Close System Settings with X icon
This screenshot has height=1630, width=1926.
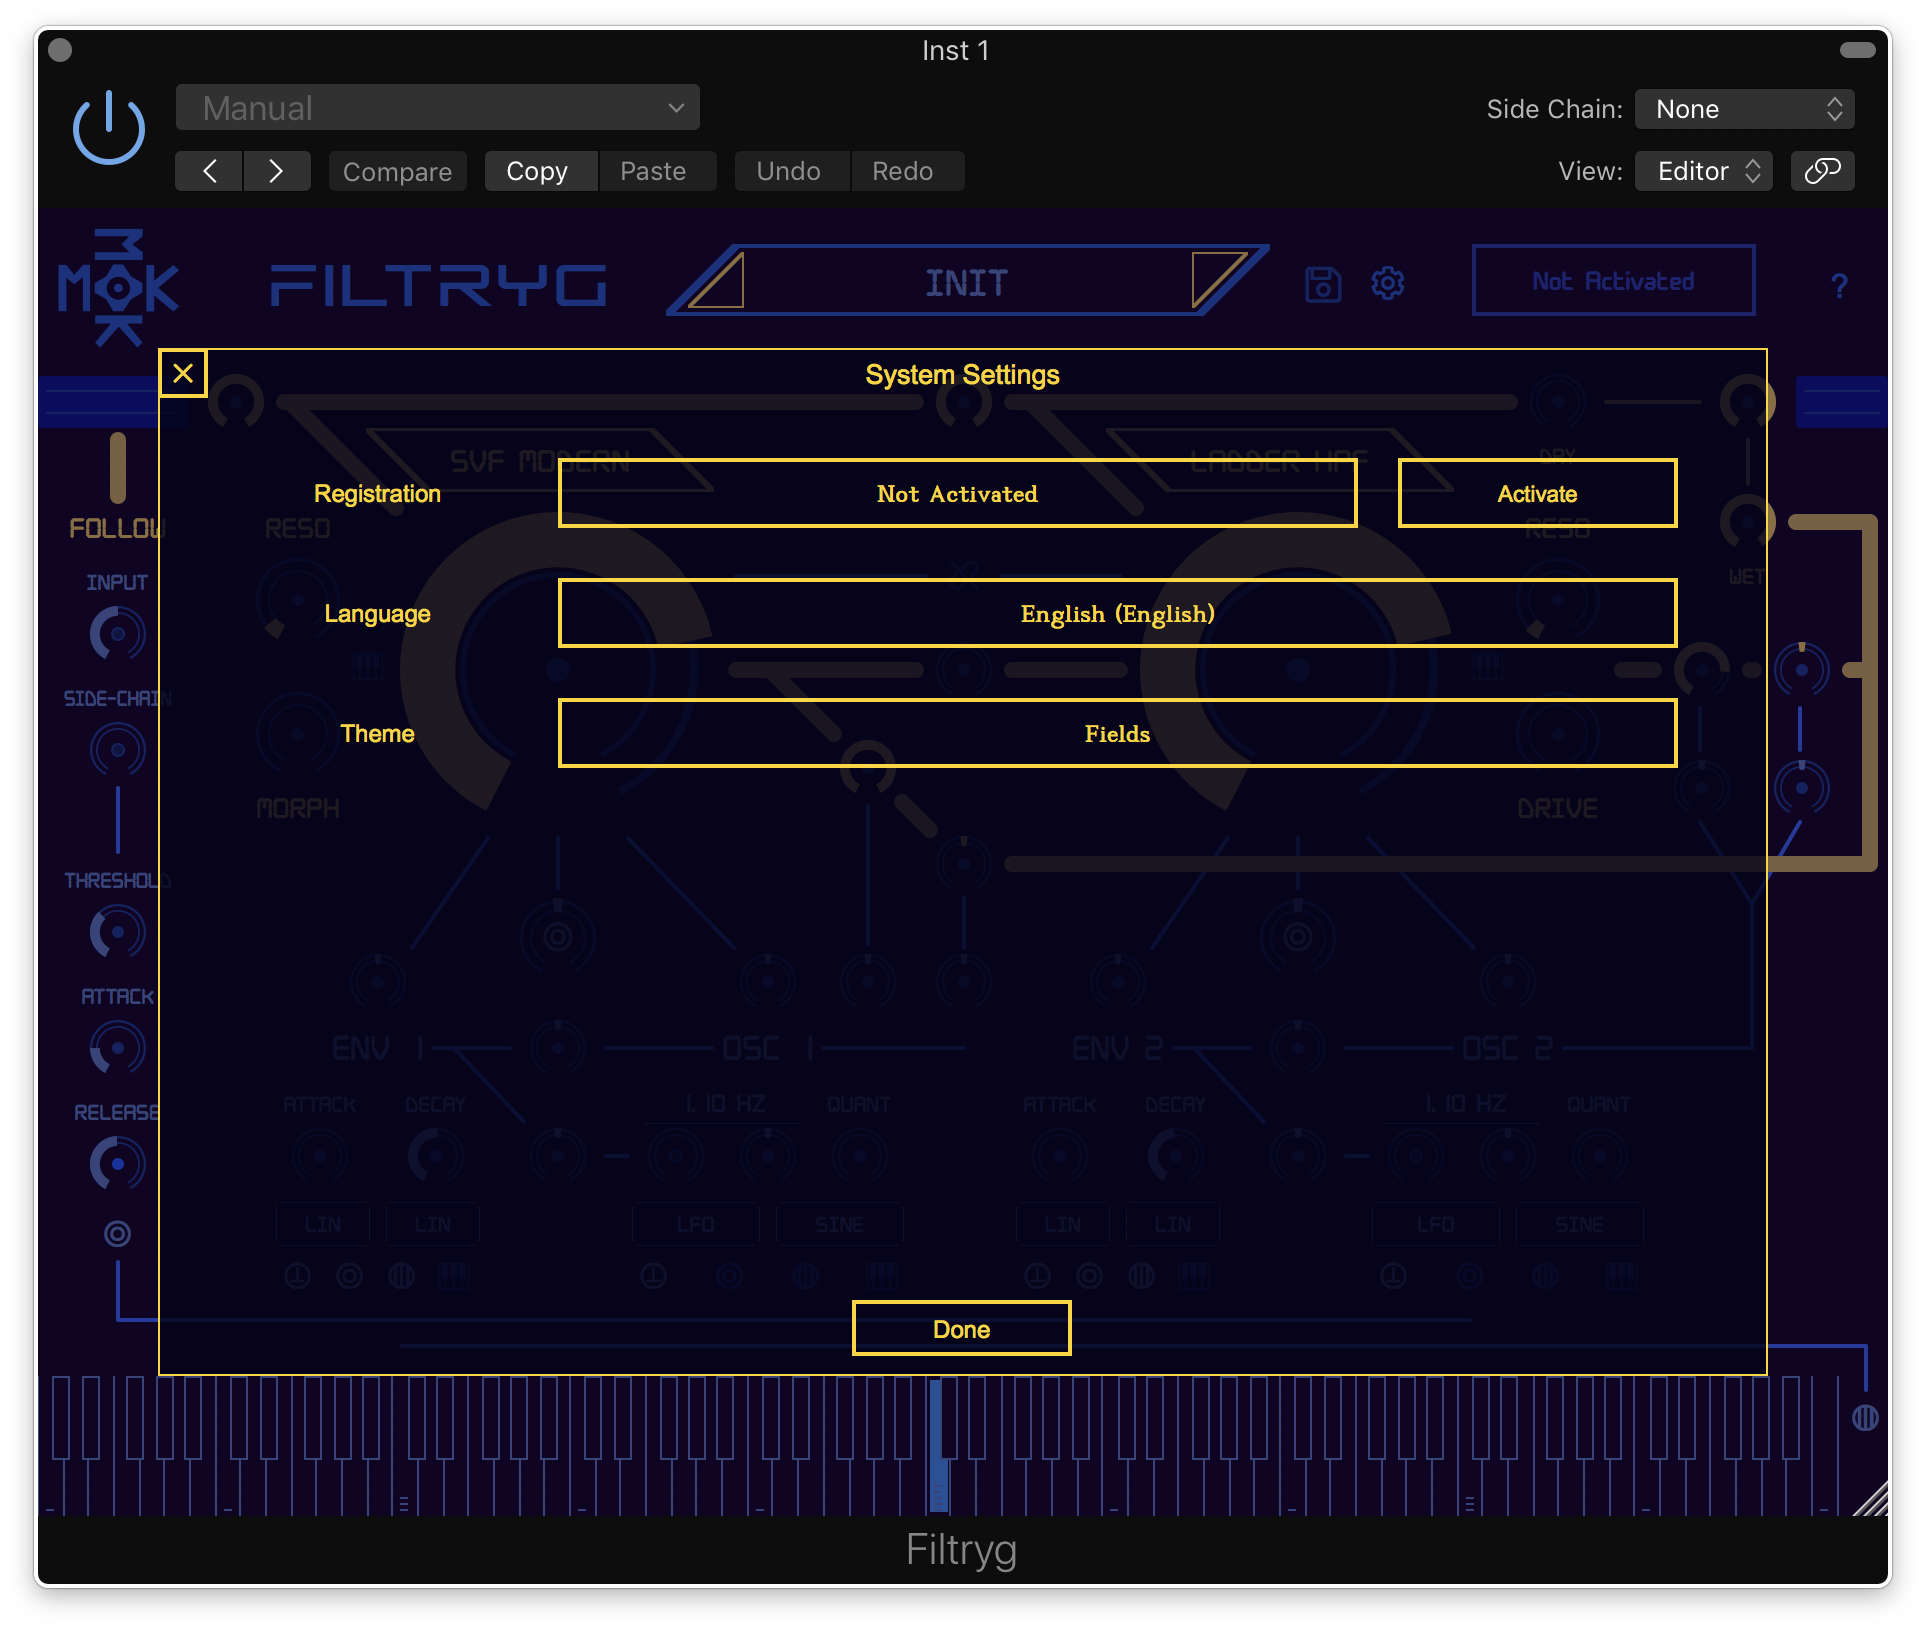(183, 374)
